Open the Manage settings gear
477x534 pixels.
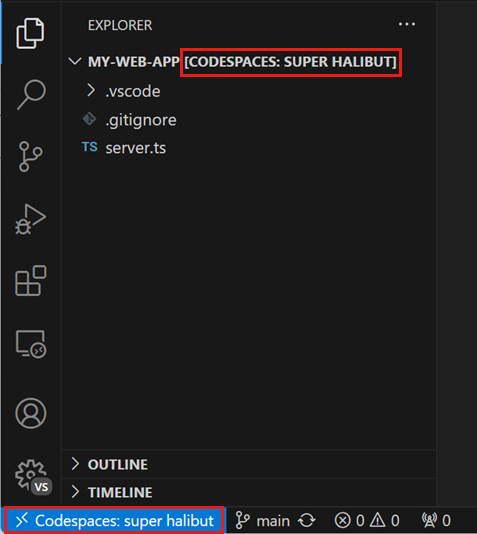click(x=33, y=476)
